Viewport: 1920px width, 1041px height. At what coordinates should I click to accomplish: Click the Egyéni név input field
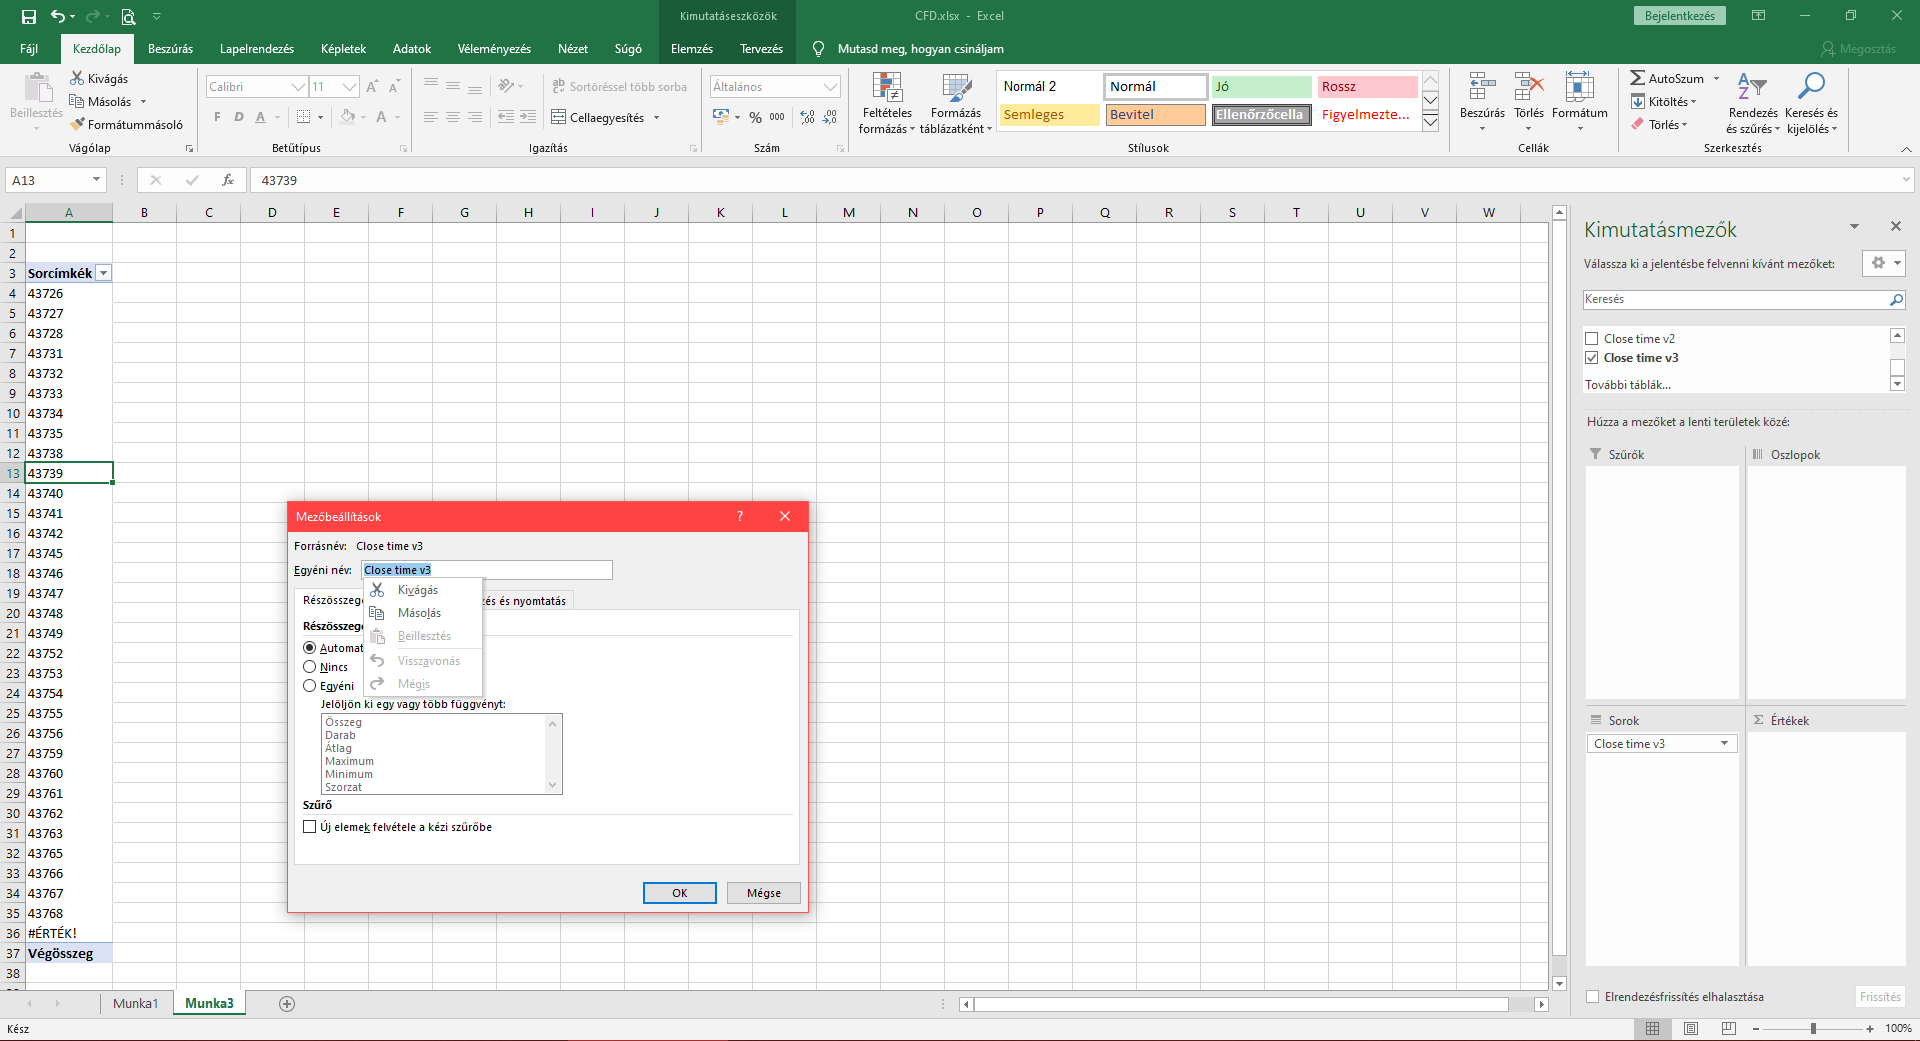(x=487, y=570)
